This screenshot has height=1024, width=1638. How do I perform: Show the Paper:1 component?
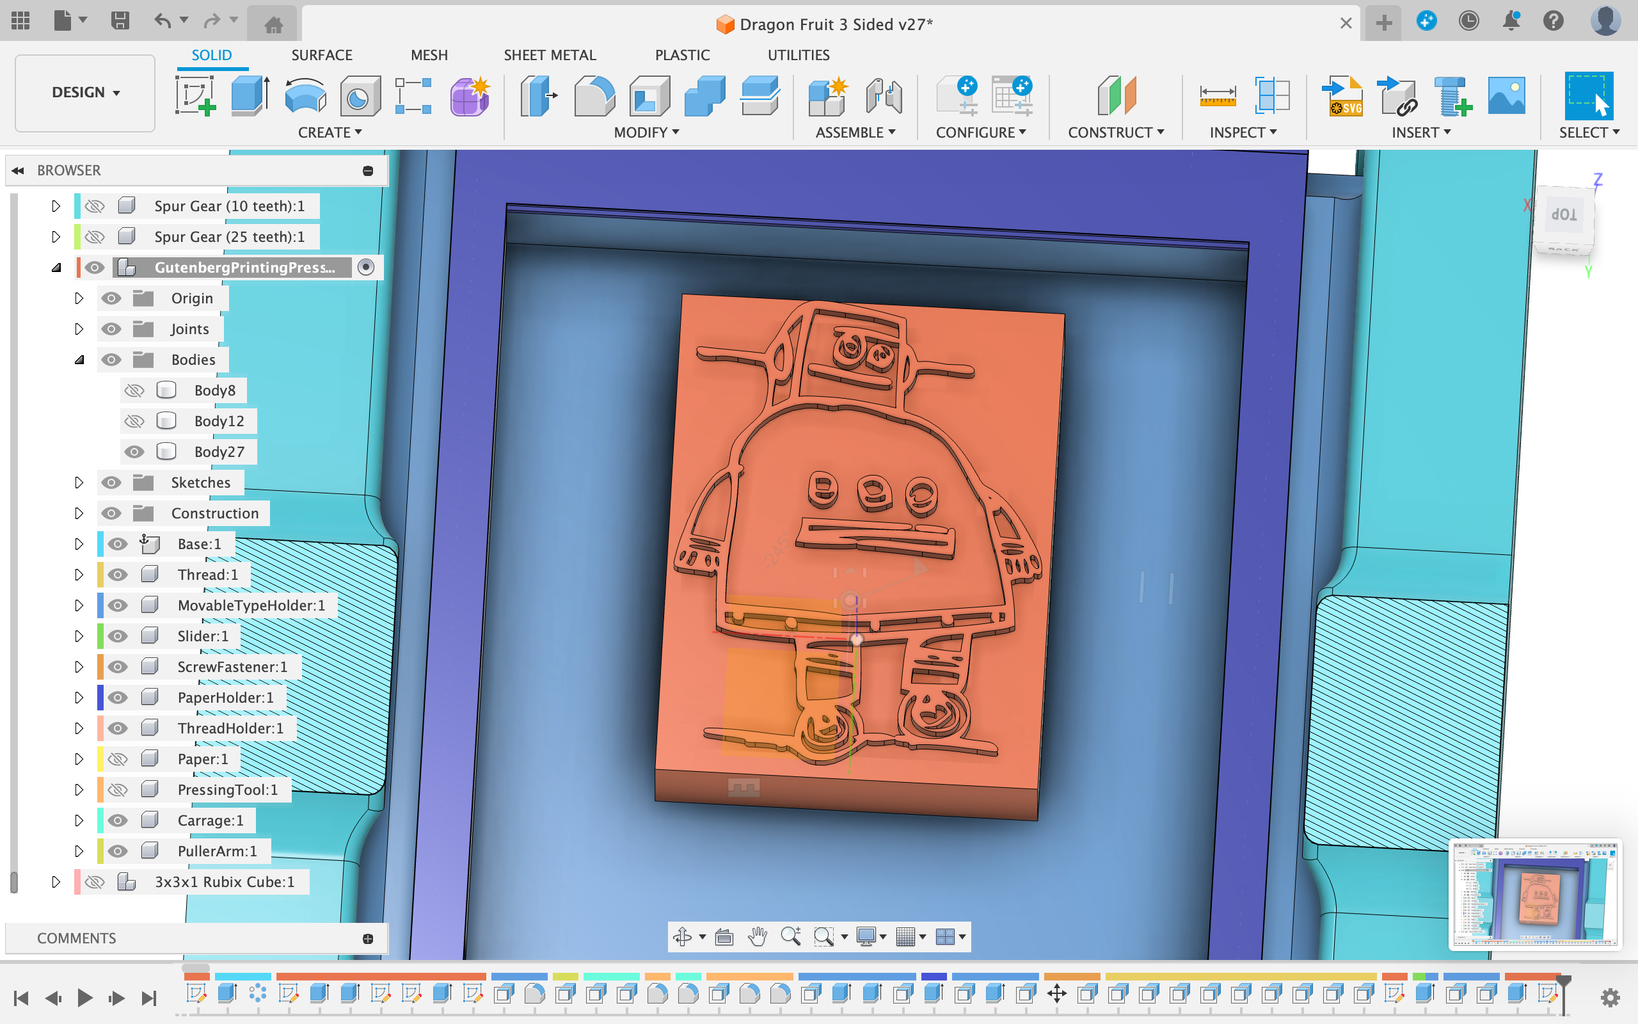[x=117, y=759]
